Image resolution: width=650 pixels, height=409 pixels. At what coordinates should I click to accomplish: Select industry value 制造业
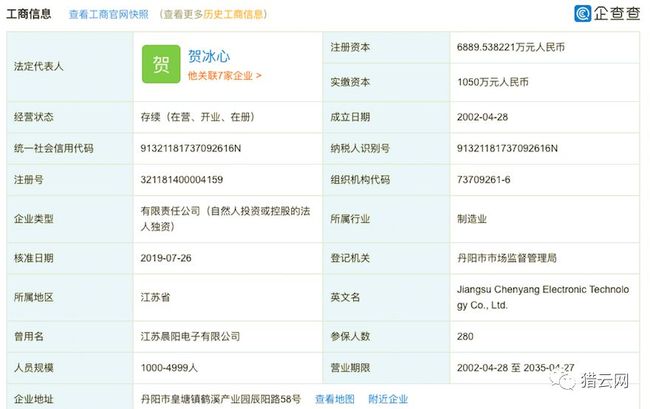tap(472, 219)
